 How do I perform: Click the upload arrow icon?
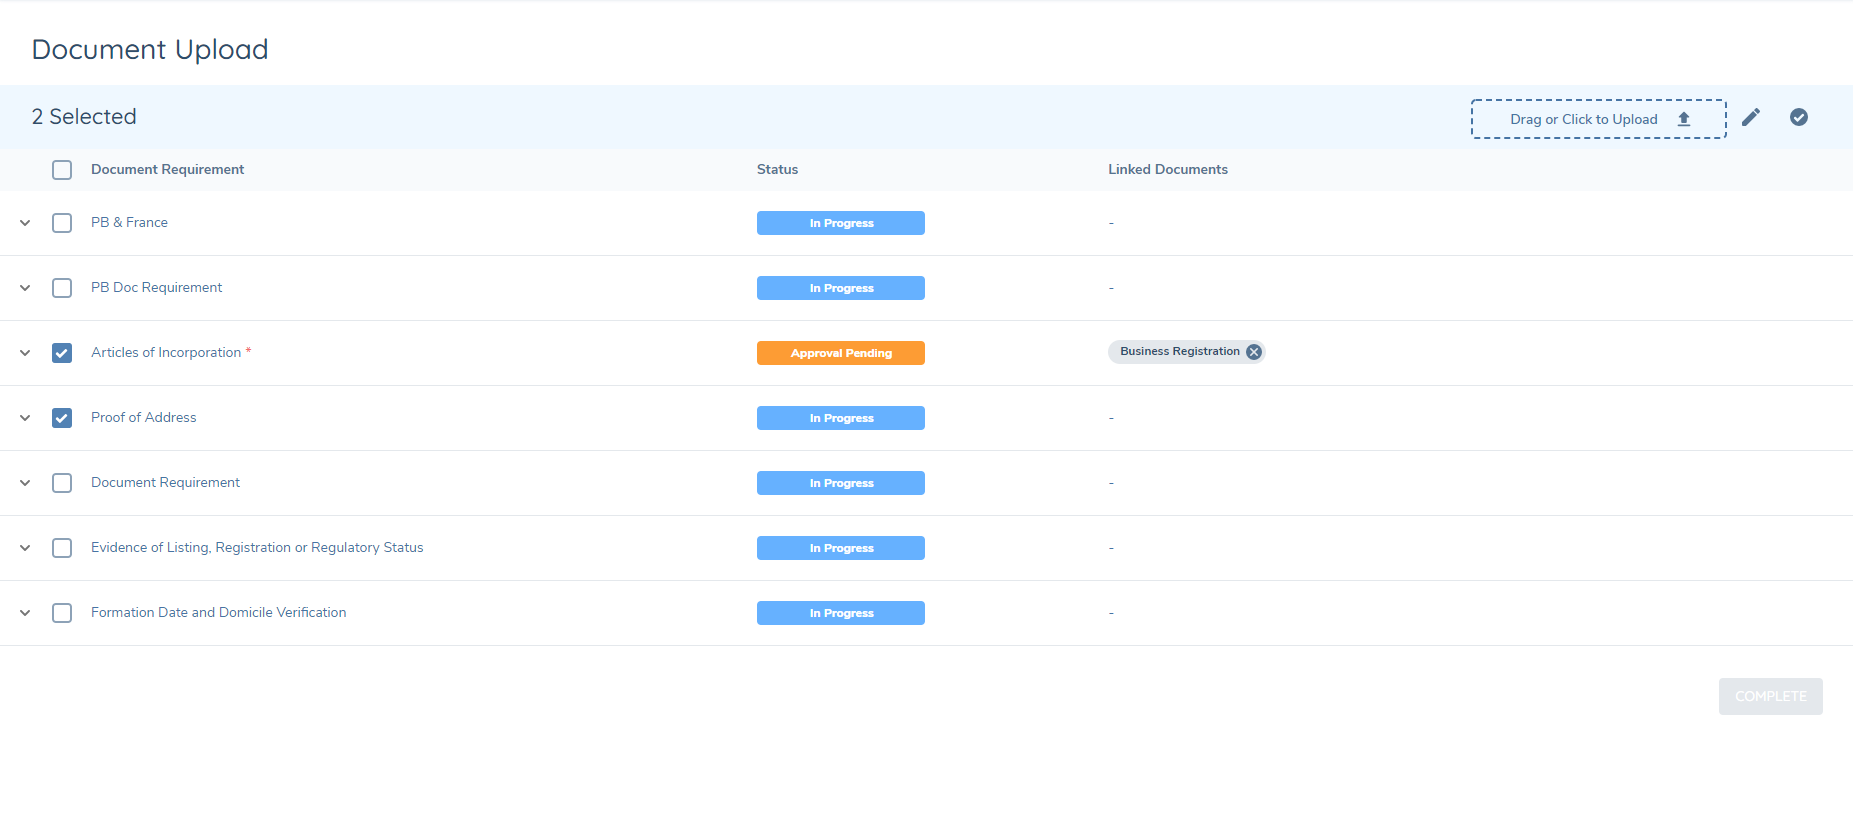[1683, 119]
